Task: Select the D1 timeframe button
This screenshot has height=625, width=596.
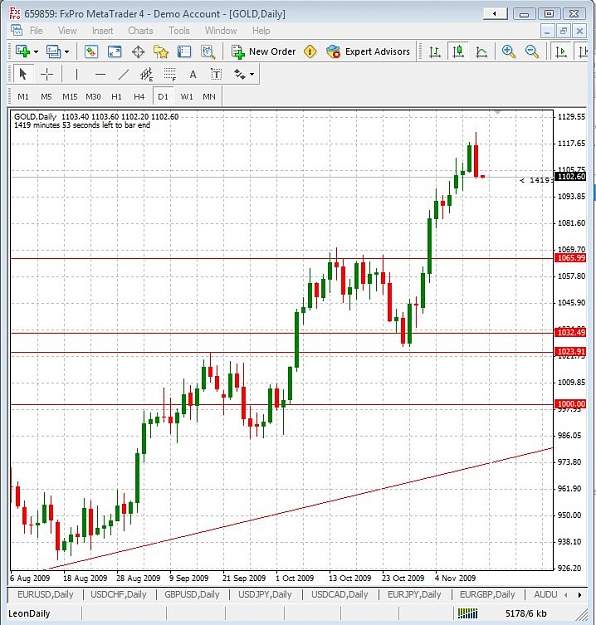Action: [163, 97]
